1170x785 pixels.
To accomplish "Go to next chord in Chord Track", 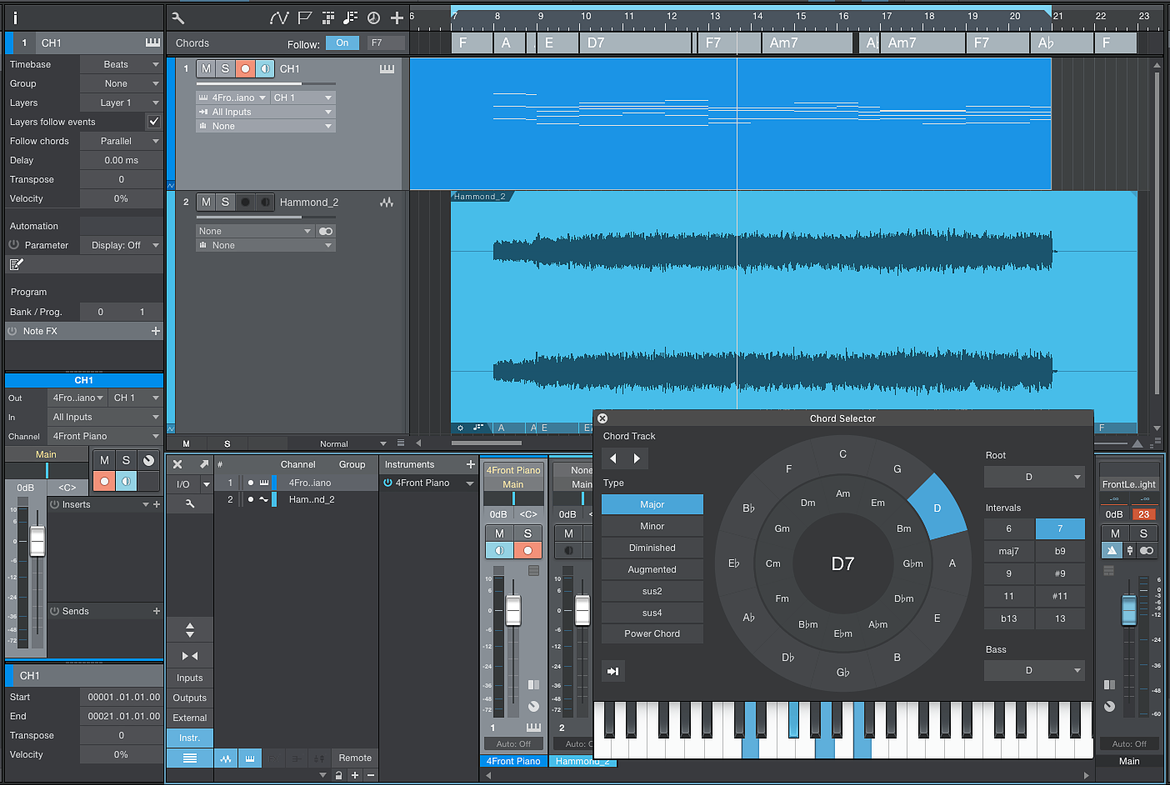I will pyautogui.click(x=636, y=458).
